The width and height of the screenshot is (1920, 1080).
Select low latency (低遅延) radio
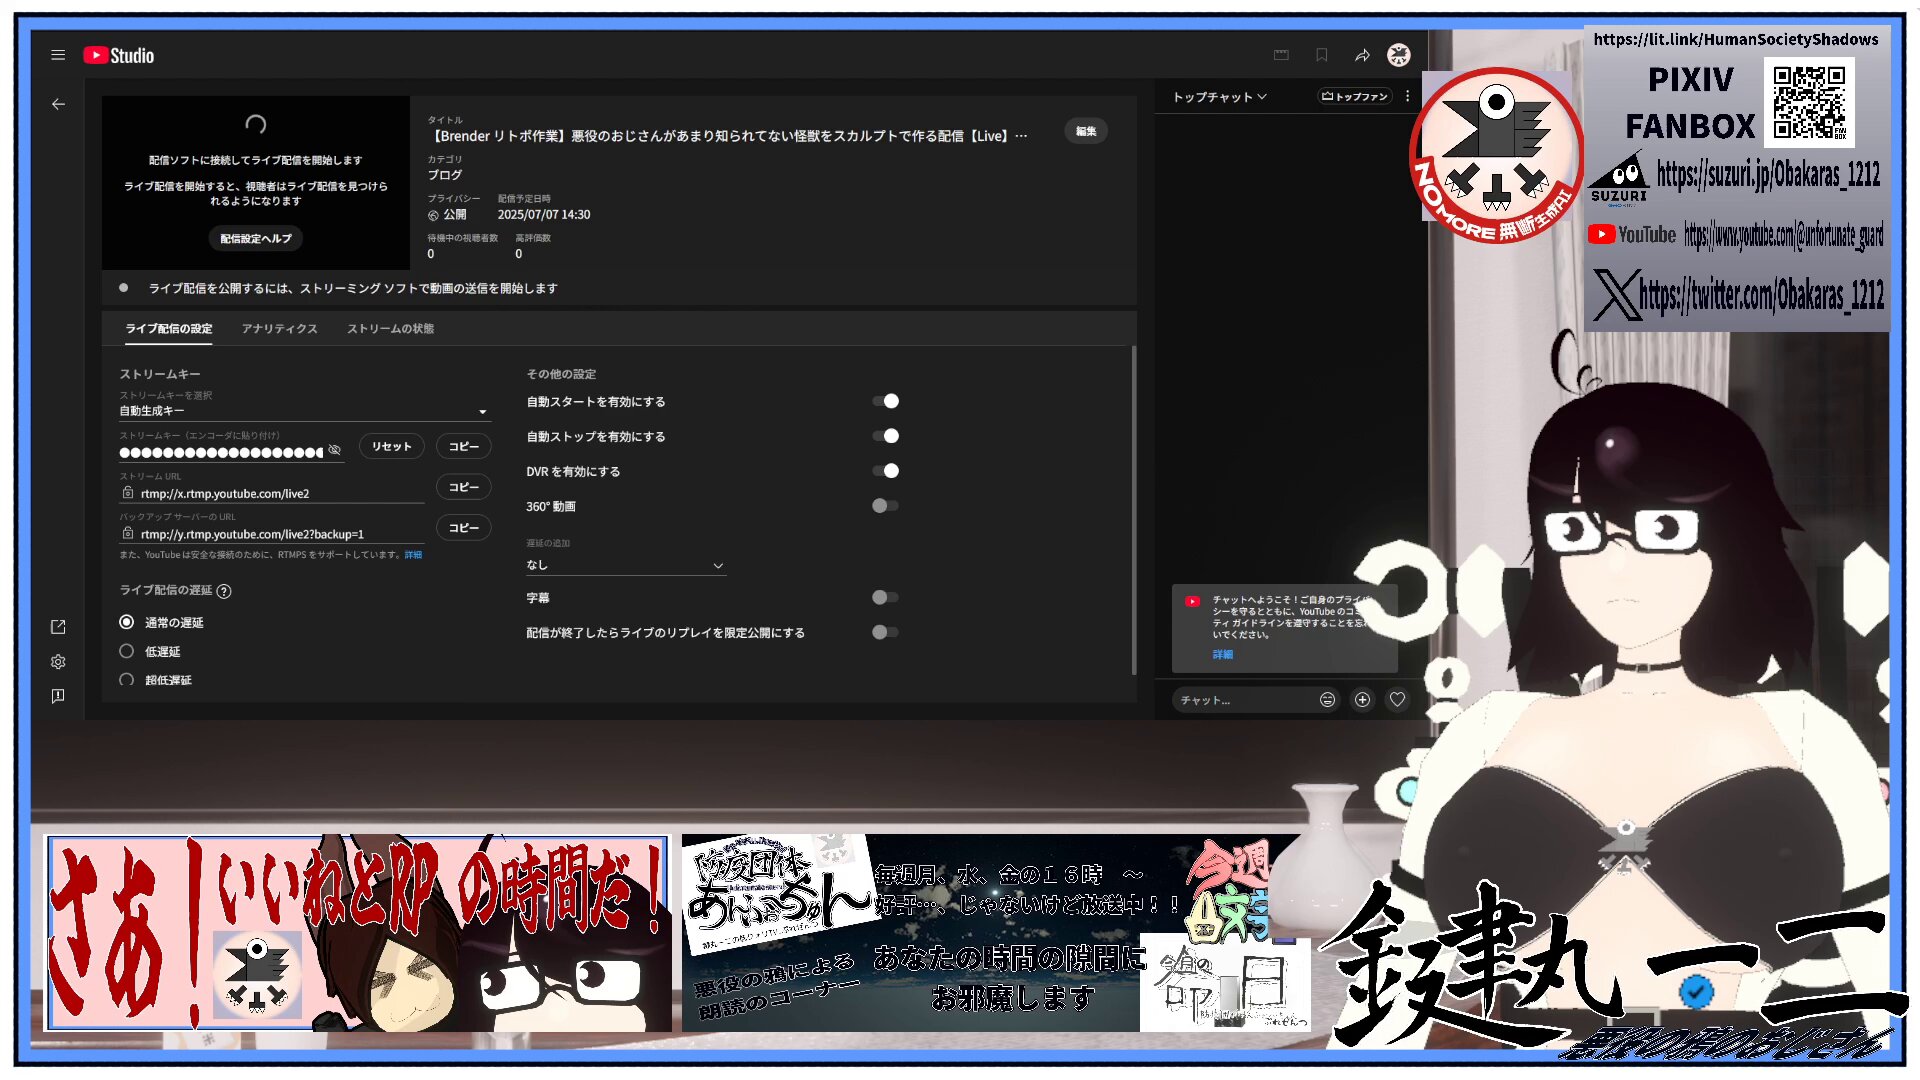[x=126, y=651]
